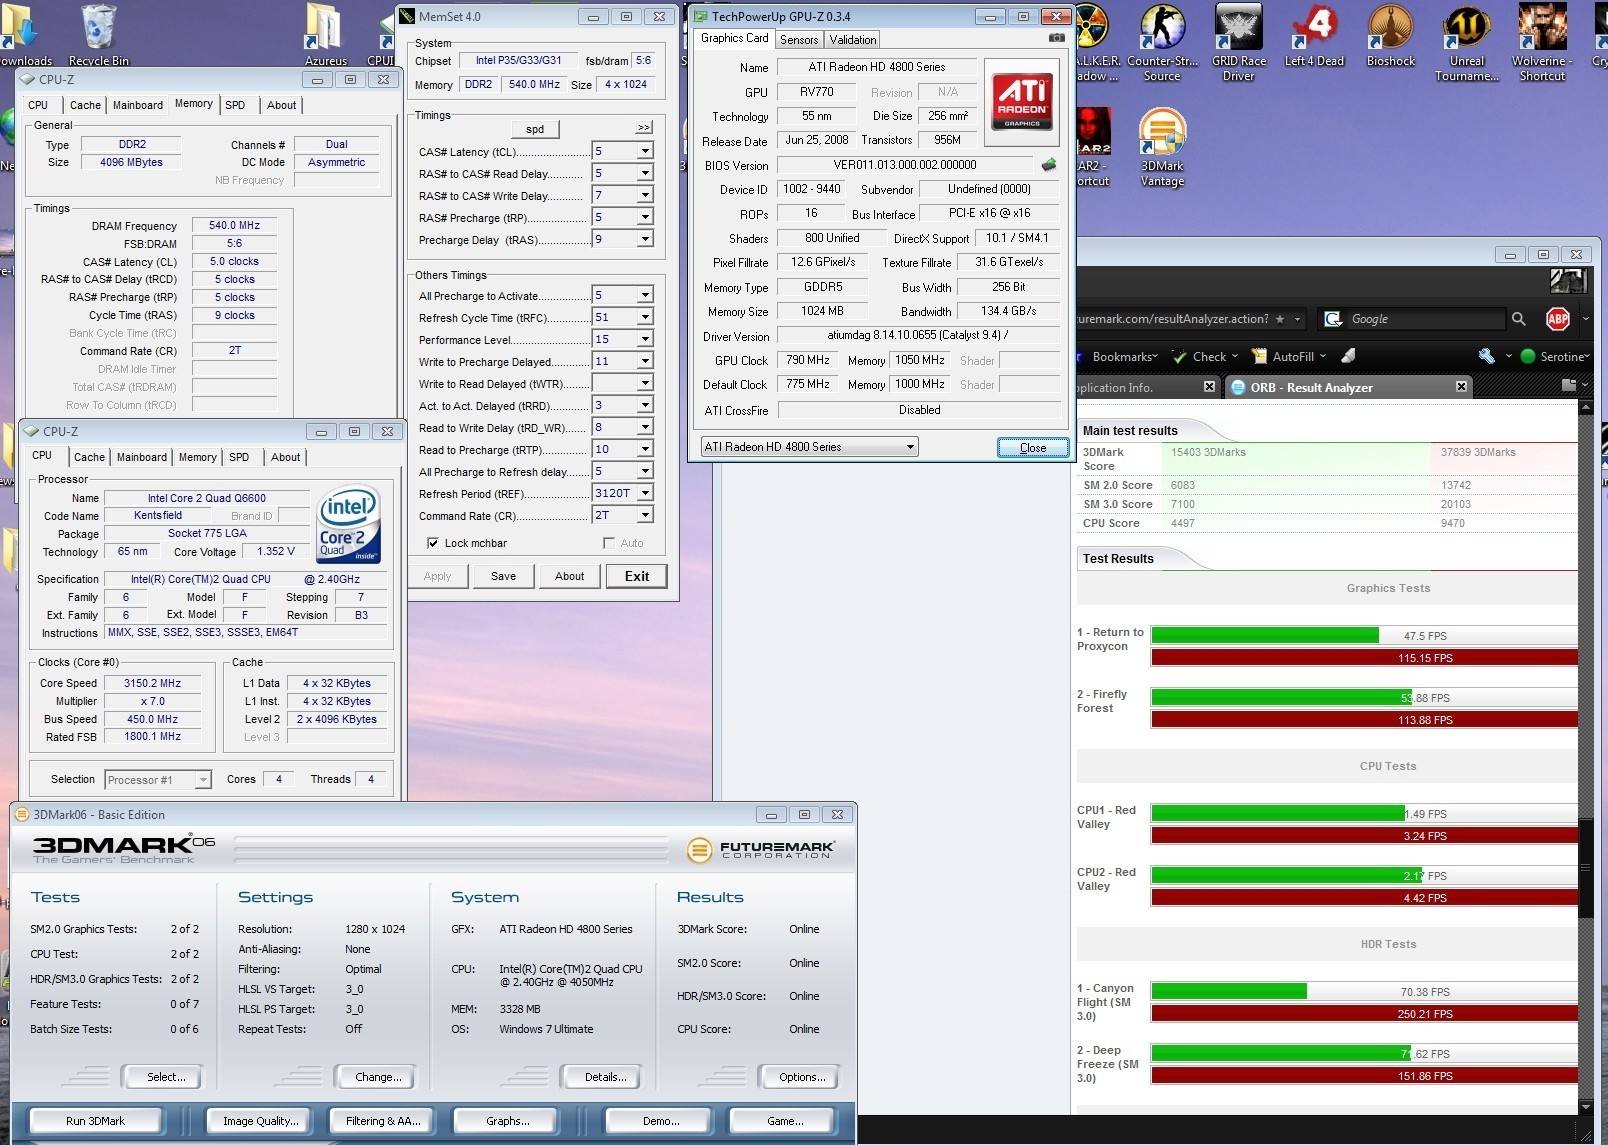Click the Graphs button in 3DMark06

click(x=508, y=1121)
